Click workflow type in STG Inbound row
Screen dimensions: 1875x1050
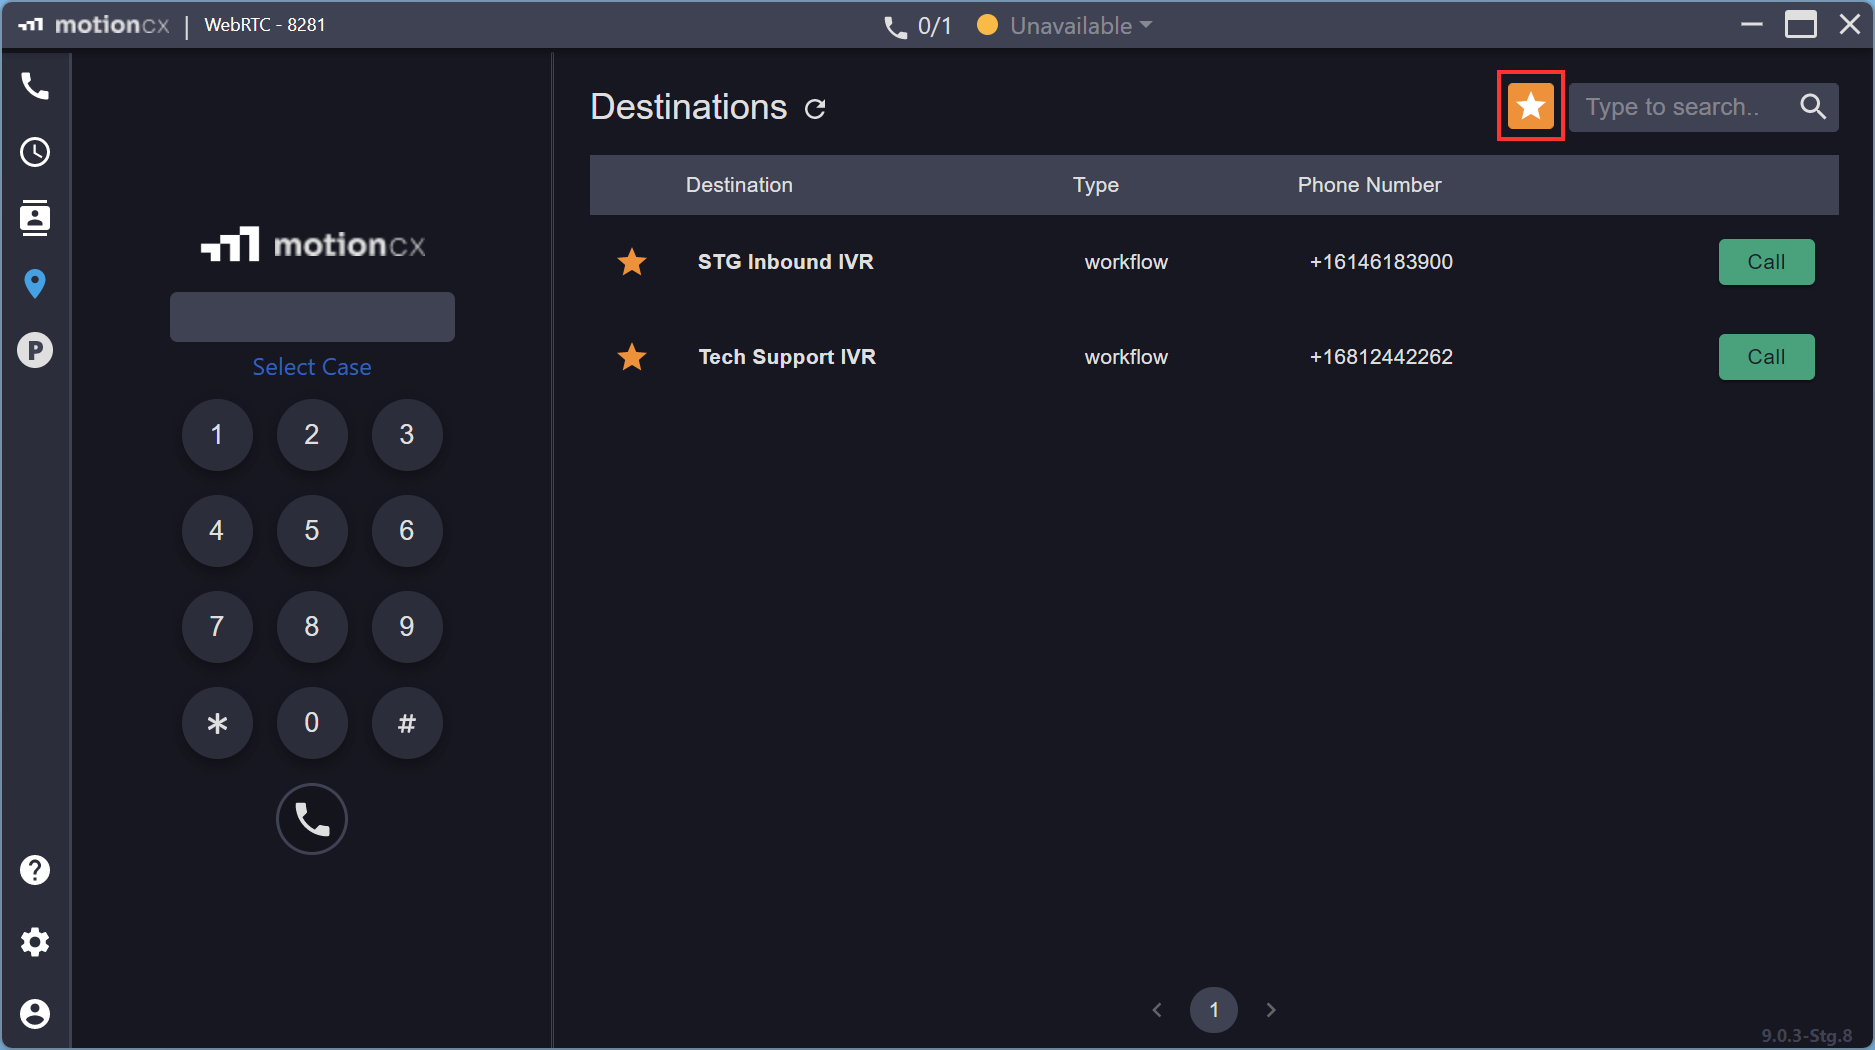[x=1126, y=262]
